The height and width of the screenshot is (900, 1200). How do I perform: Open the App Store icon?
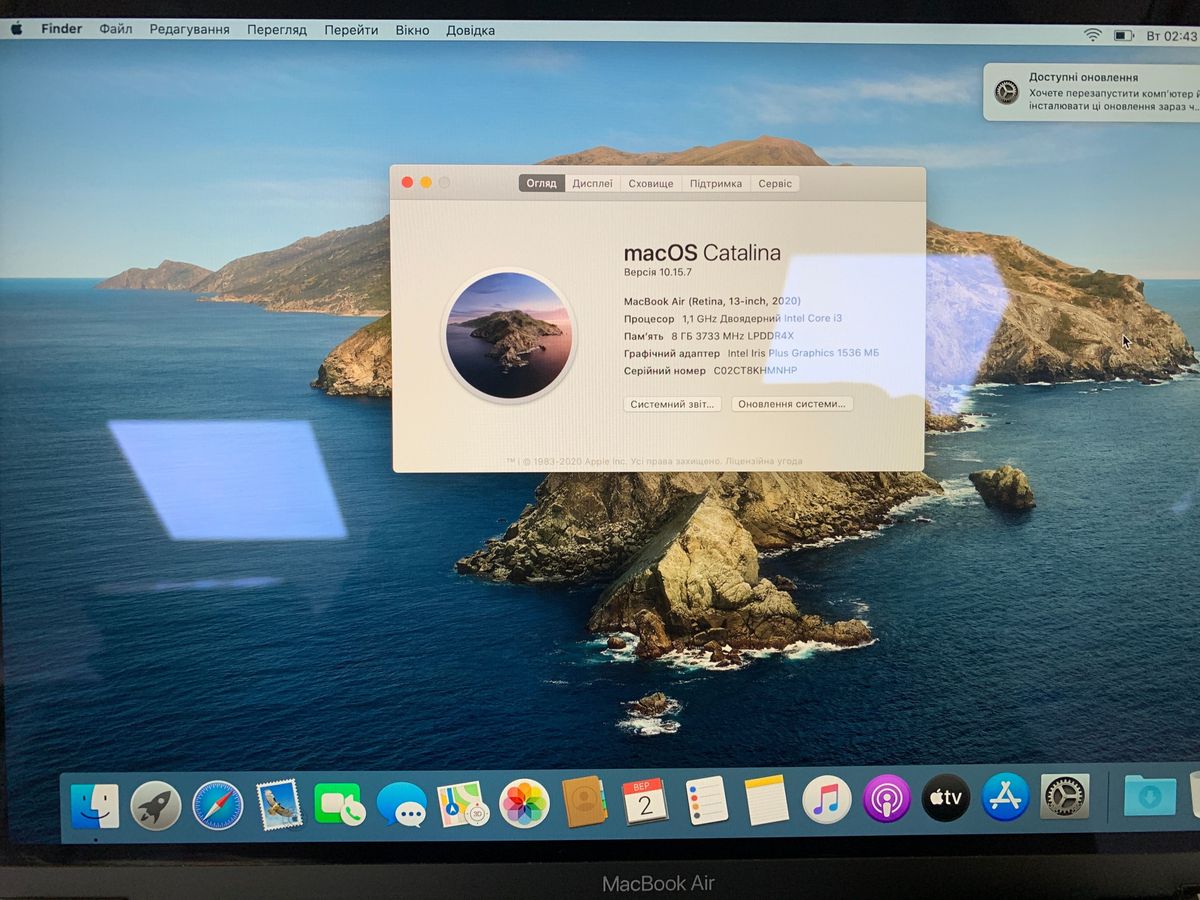coord(1005,797)
